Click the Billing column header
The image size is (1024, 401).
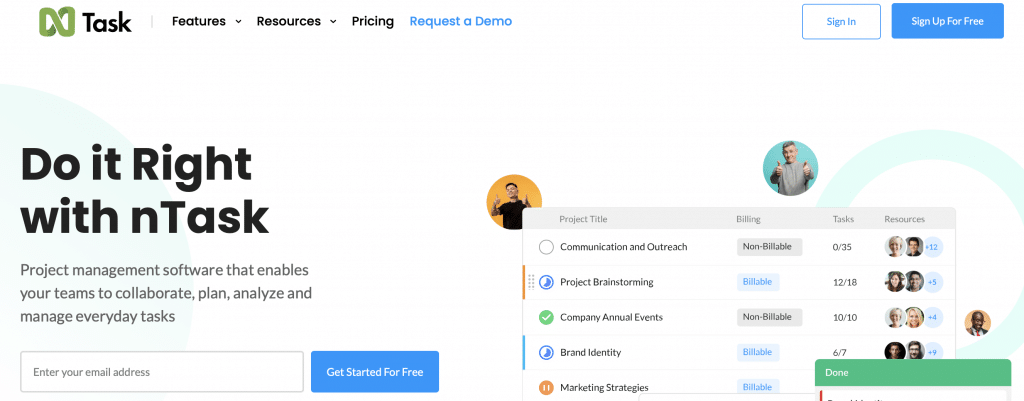[x=748, y=219]
